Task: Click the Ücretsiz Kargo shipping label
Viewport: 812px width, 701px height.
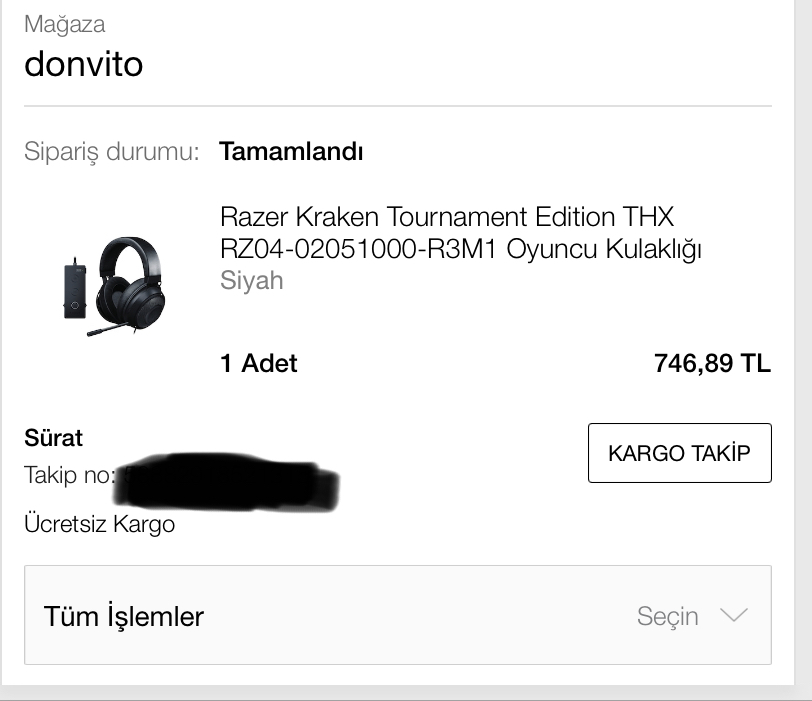Action: (99, 524)
